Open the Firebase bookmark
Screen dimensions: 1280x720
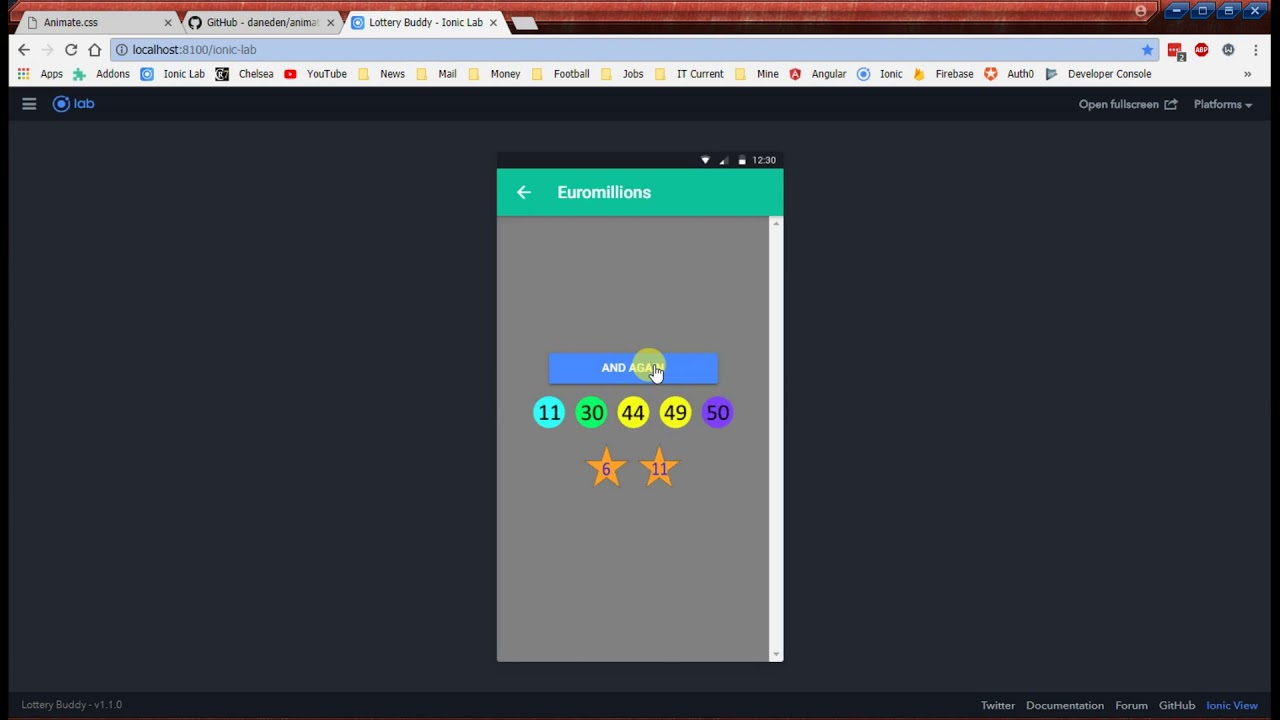(943, 74)
